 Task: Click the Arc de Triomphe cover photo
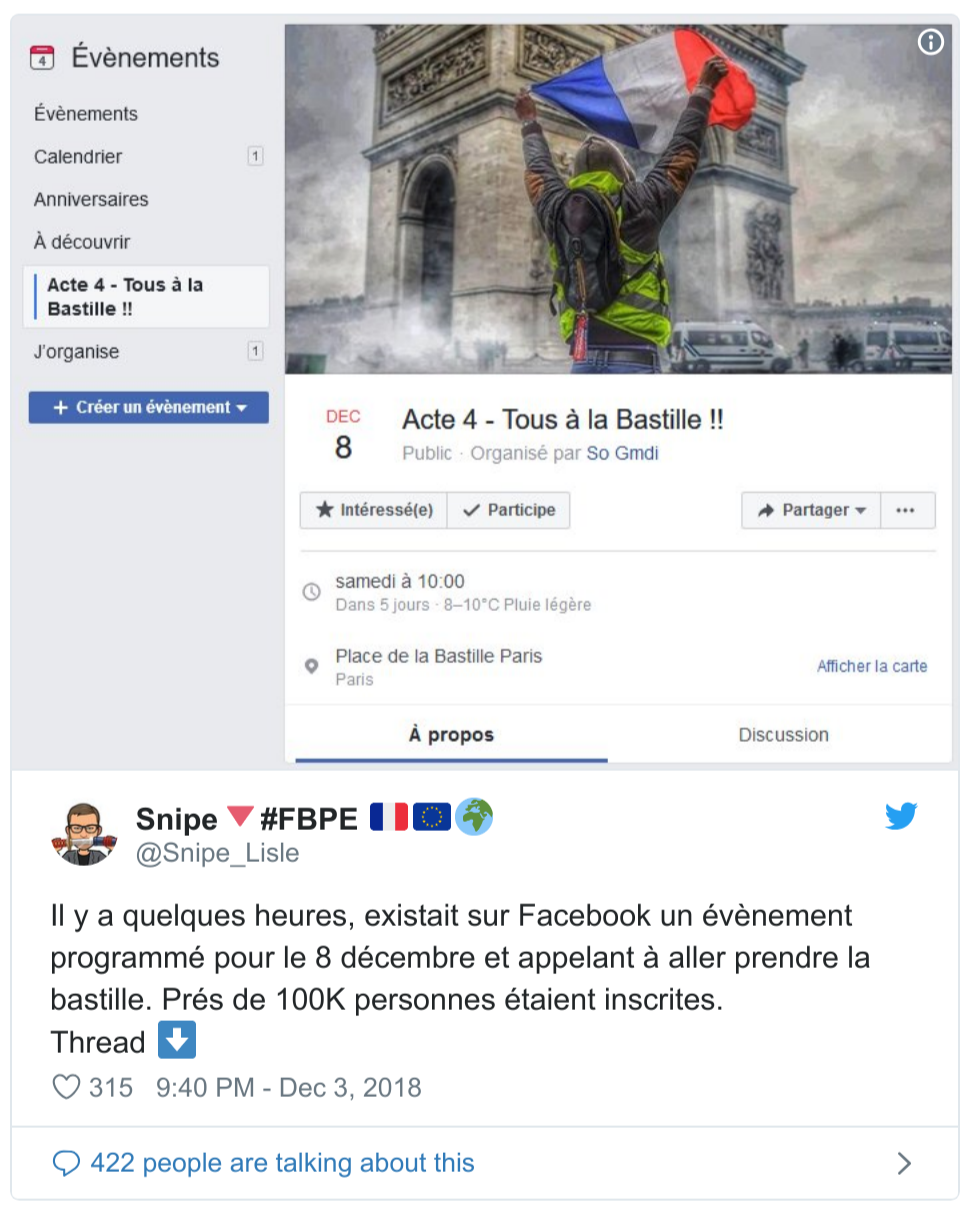pyautogui.click(x=618, y=199)
